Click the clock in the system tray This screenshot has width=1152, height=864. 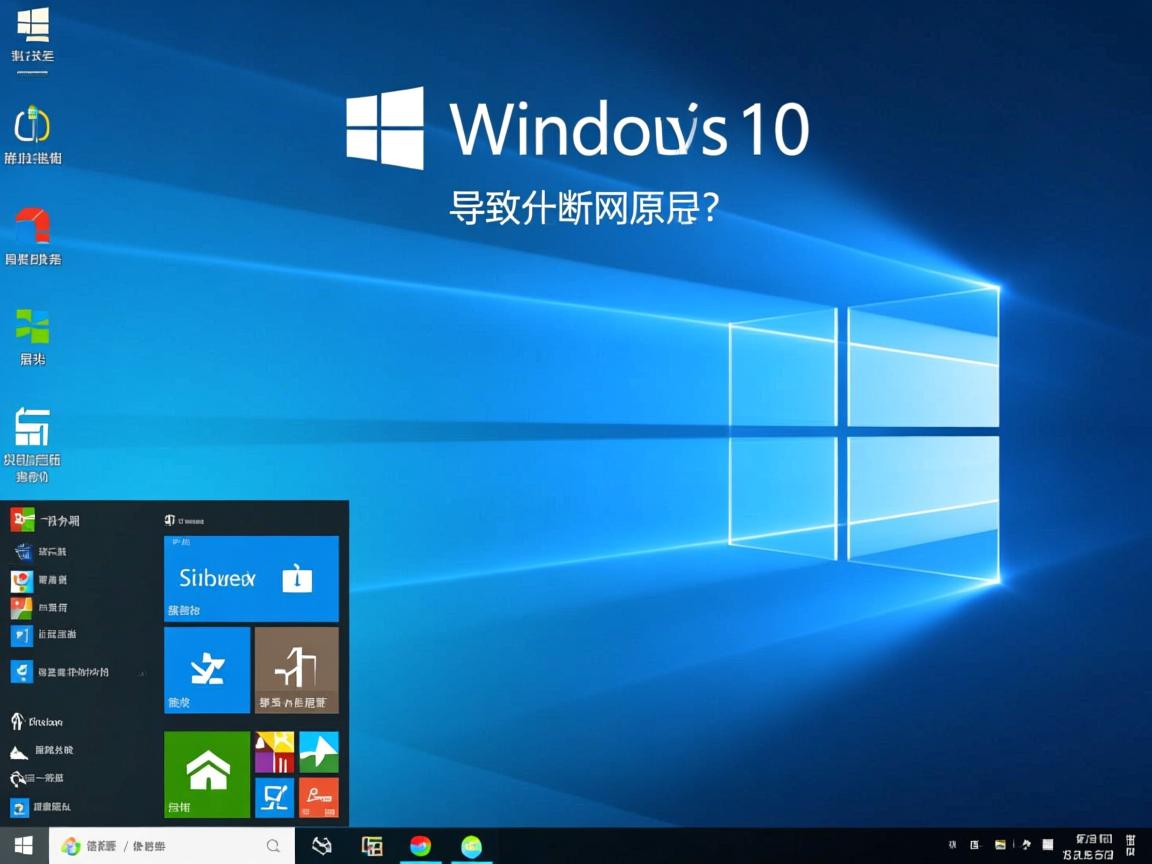[1093, 843]
